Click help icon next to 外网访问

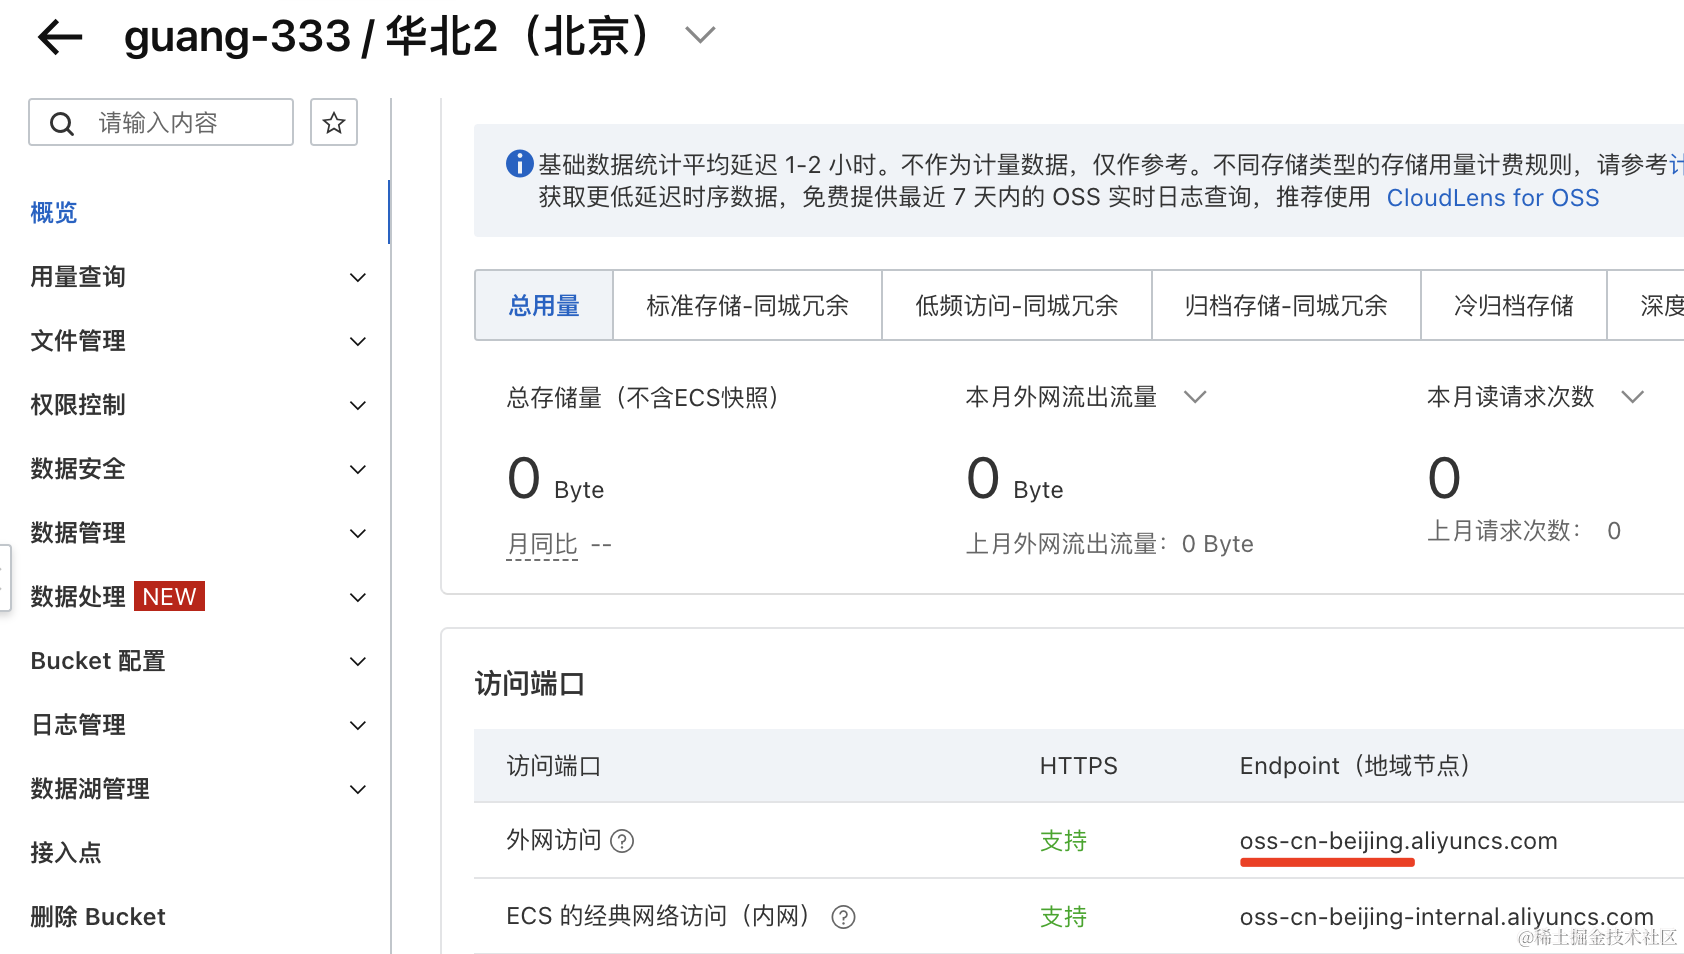(622, 841)
